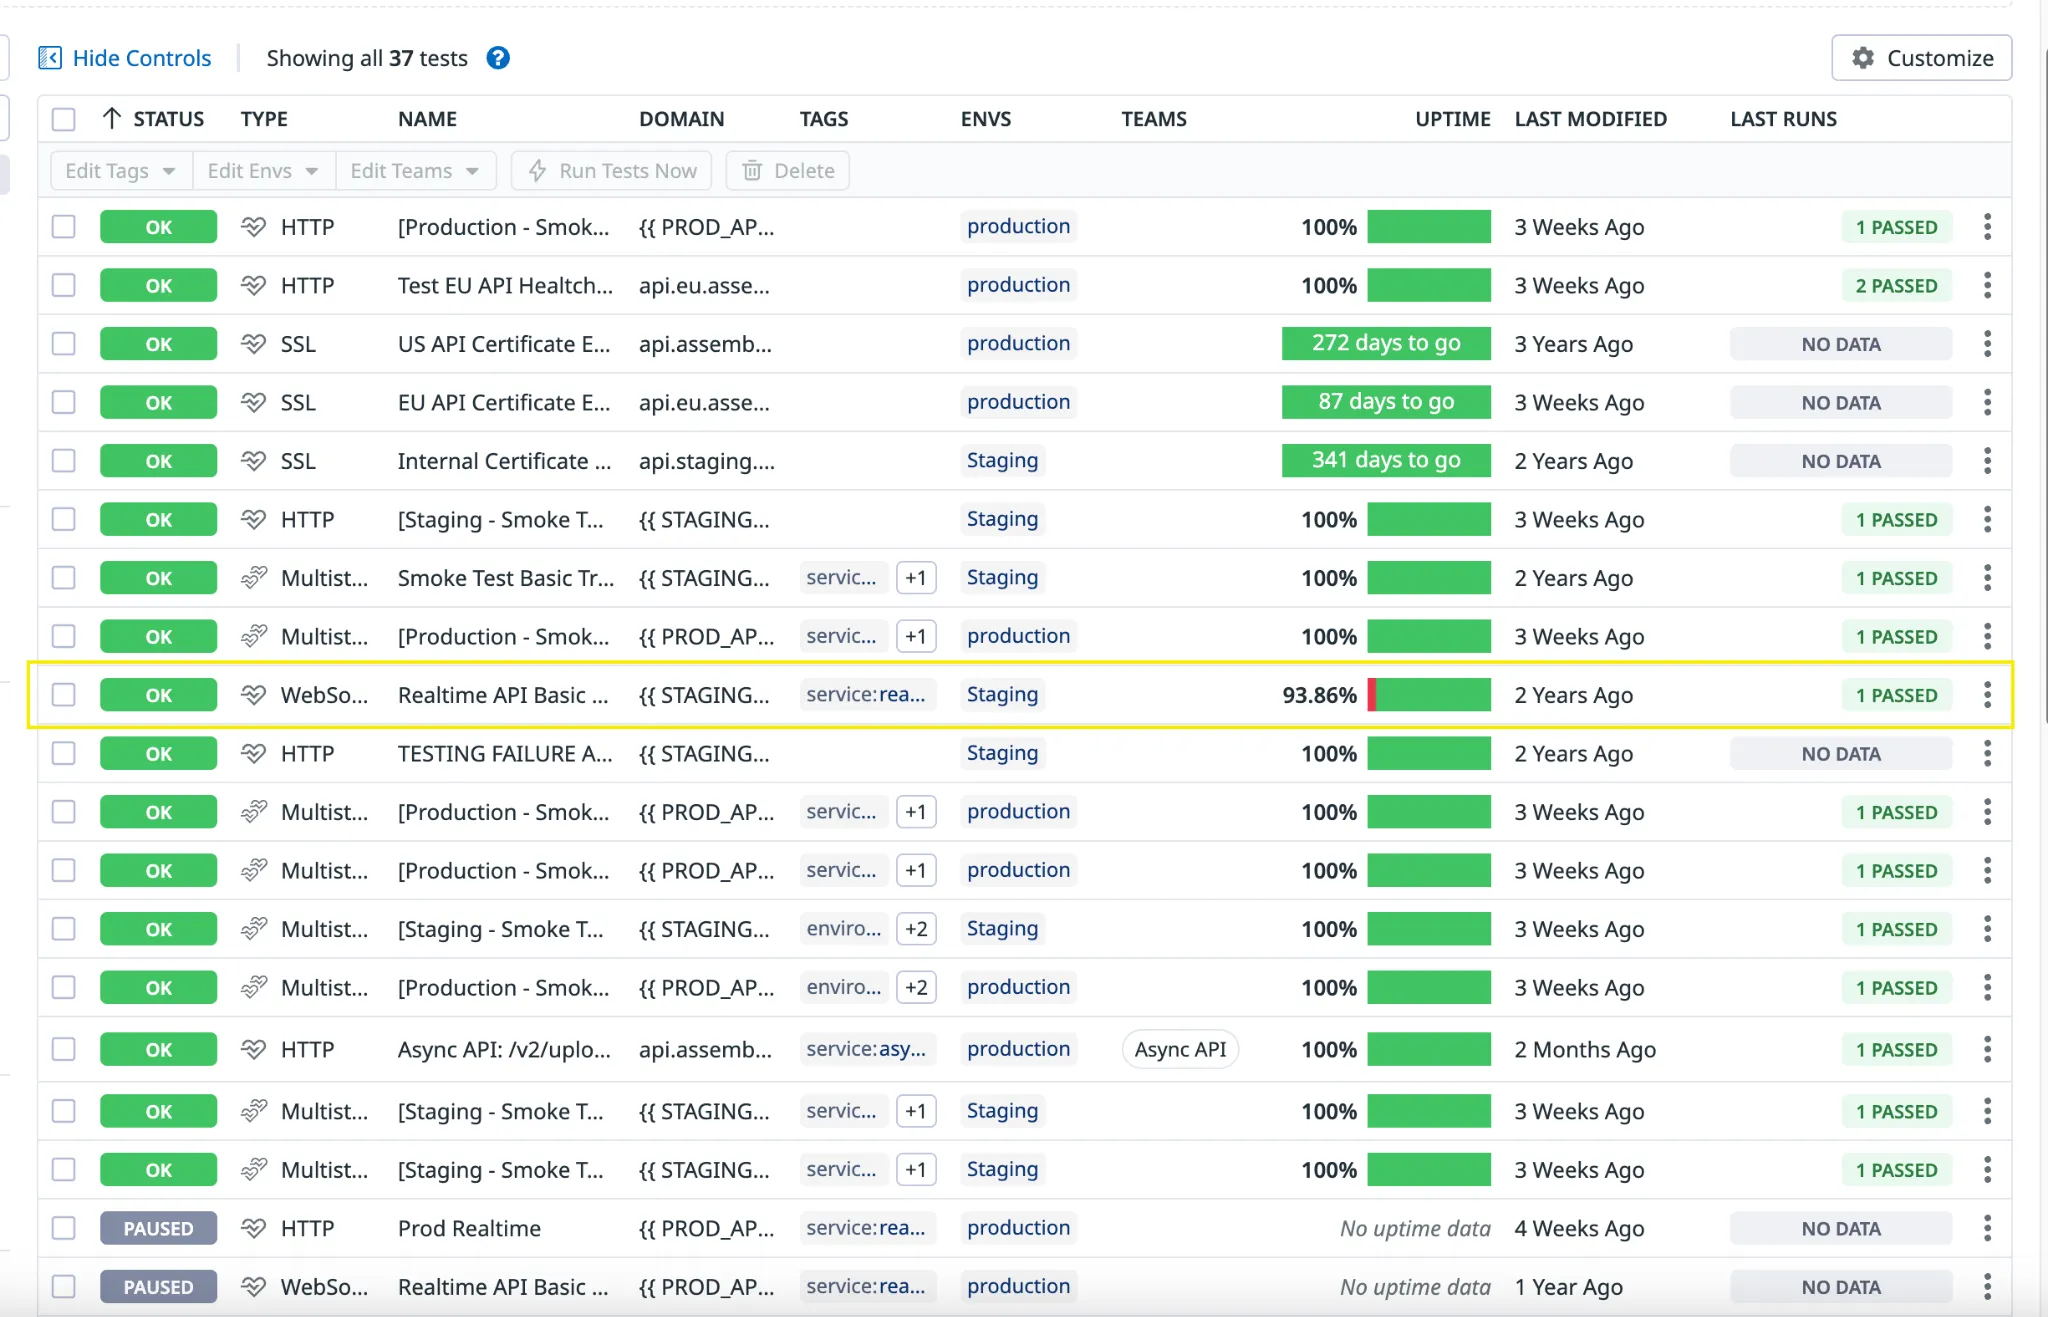The width and height of the screenshot is (2048, 1317).
Task: Click the gear icon in Customize
Action: point(1862,58)
